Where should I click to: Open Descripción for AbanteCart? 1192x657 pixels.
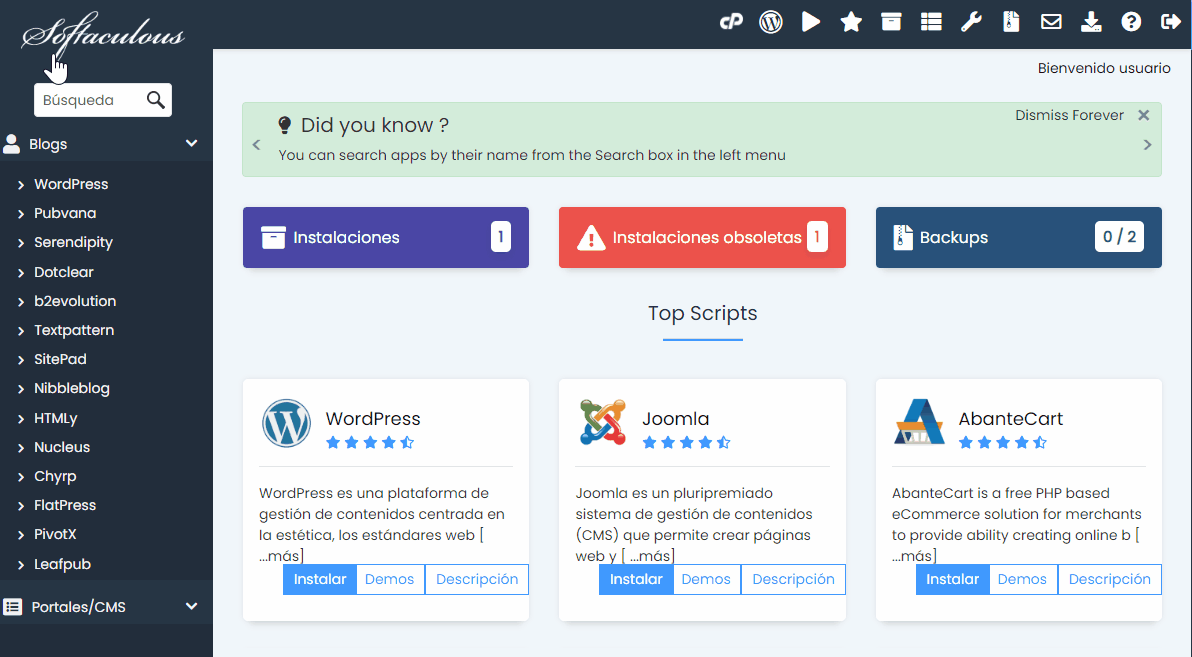pyautogui.click(x=1109, y=579)
